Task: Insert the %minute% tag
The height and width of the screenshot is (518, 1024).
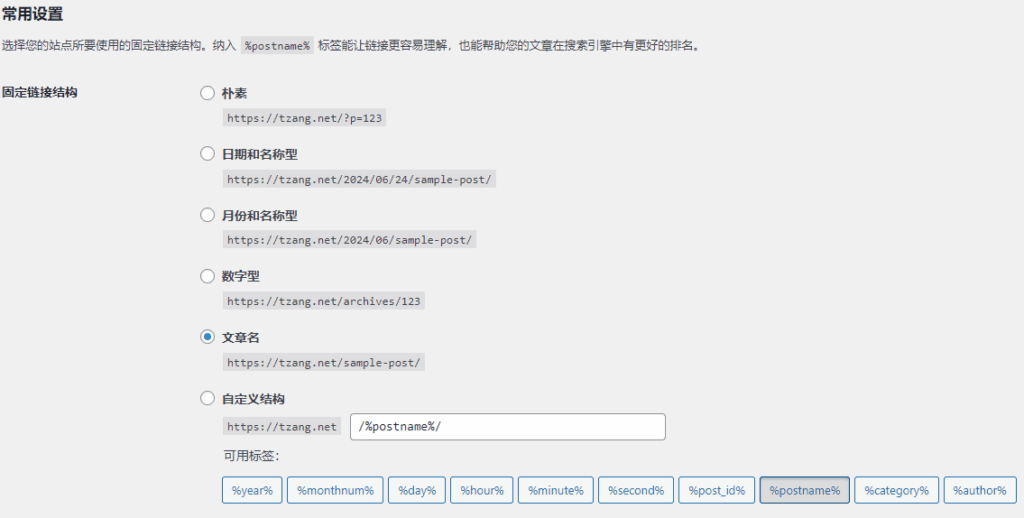Action: tap(555, 490)
